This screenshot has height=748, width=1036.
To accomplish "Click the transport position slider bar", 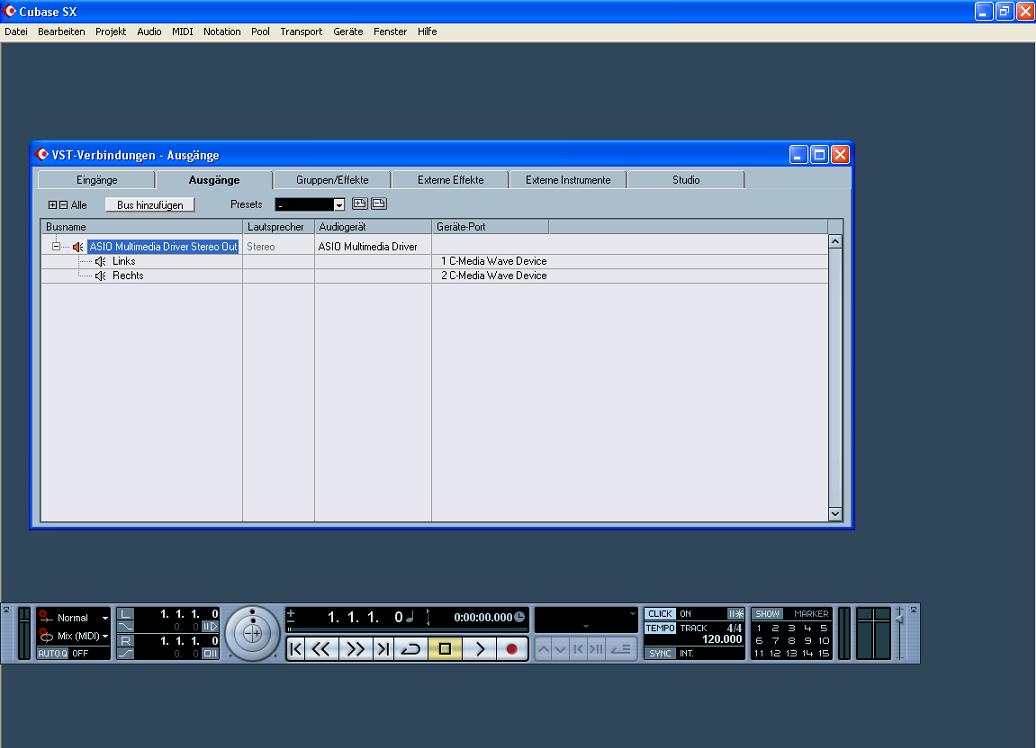I will [x=406, y=630].
